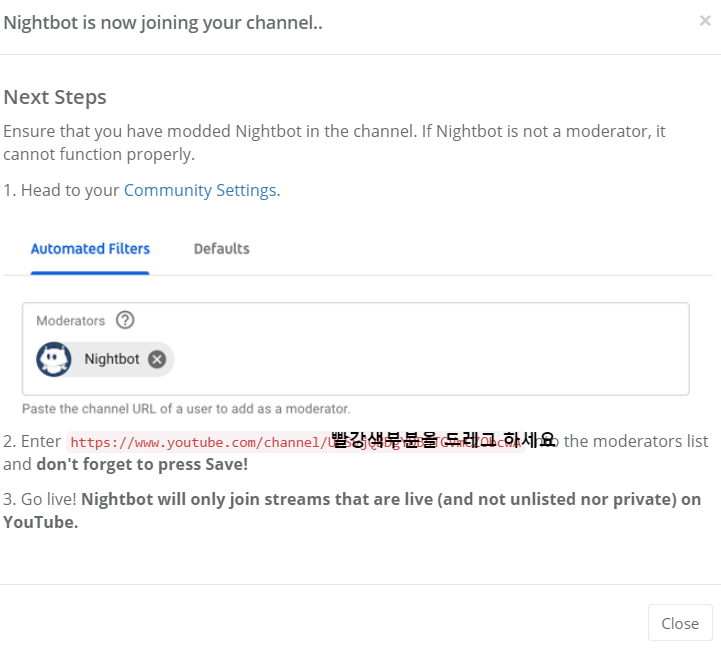This screenshot has width=721, height=652.
Task: Click the 'Moderators' field label
Action: coord(71,320)
